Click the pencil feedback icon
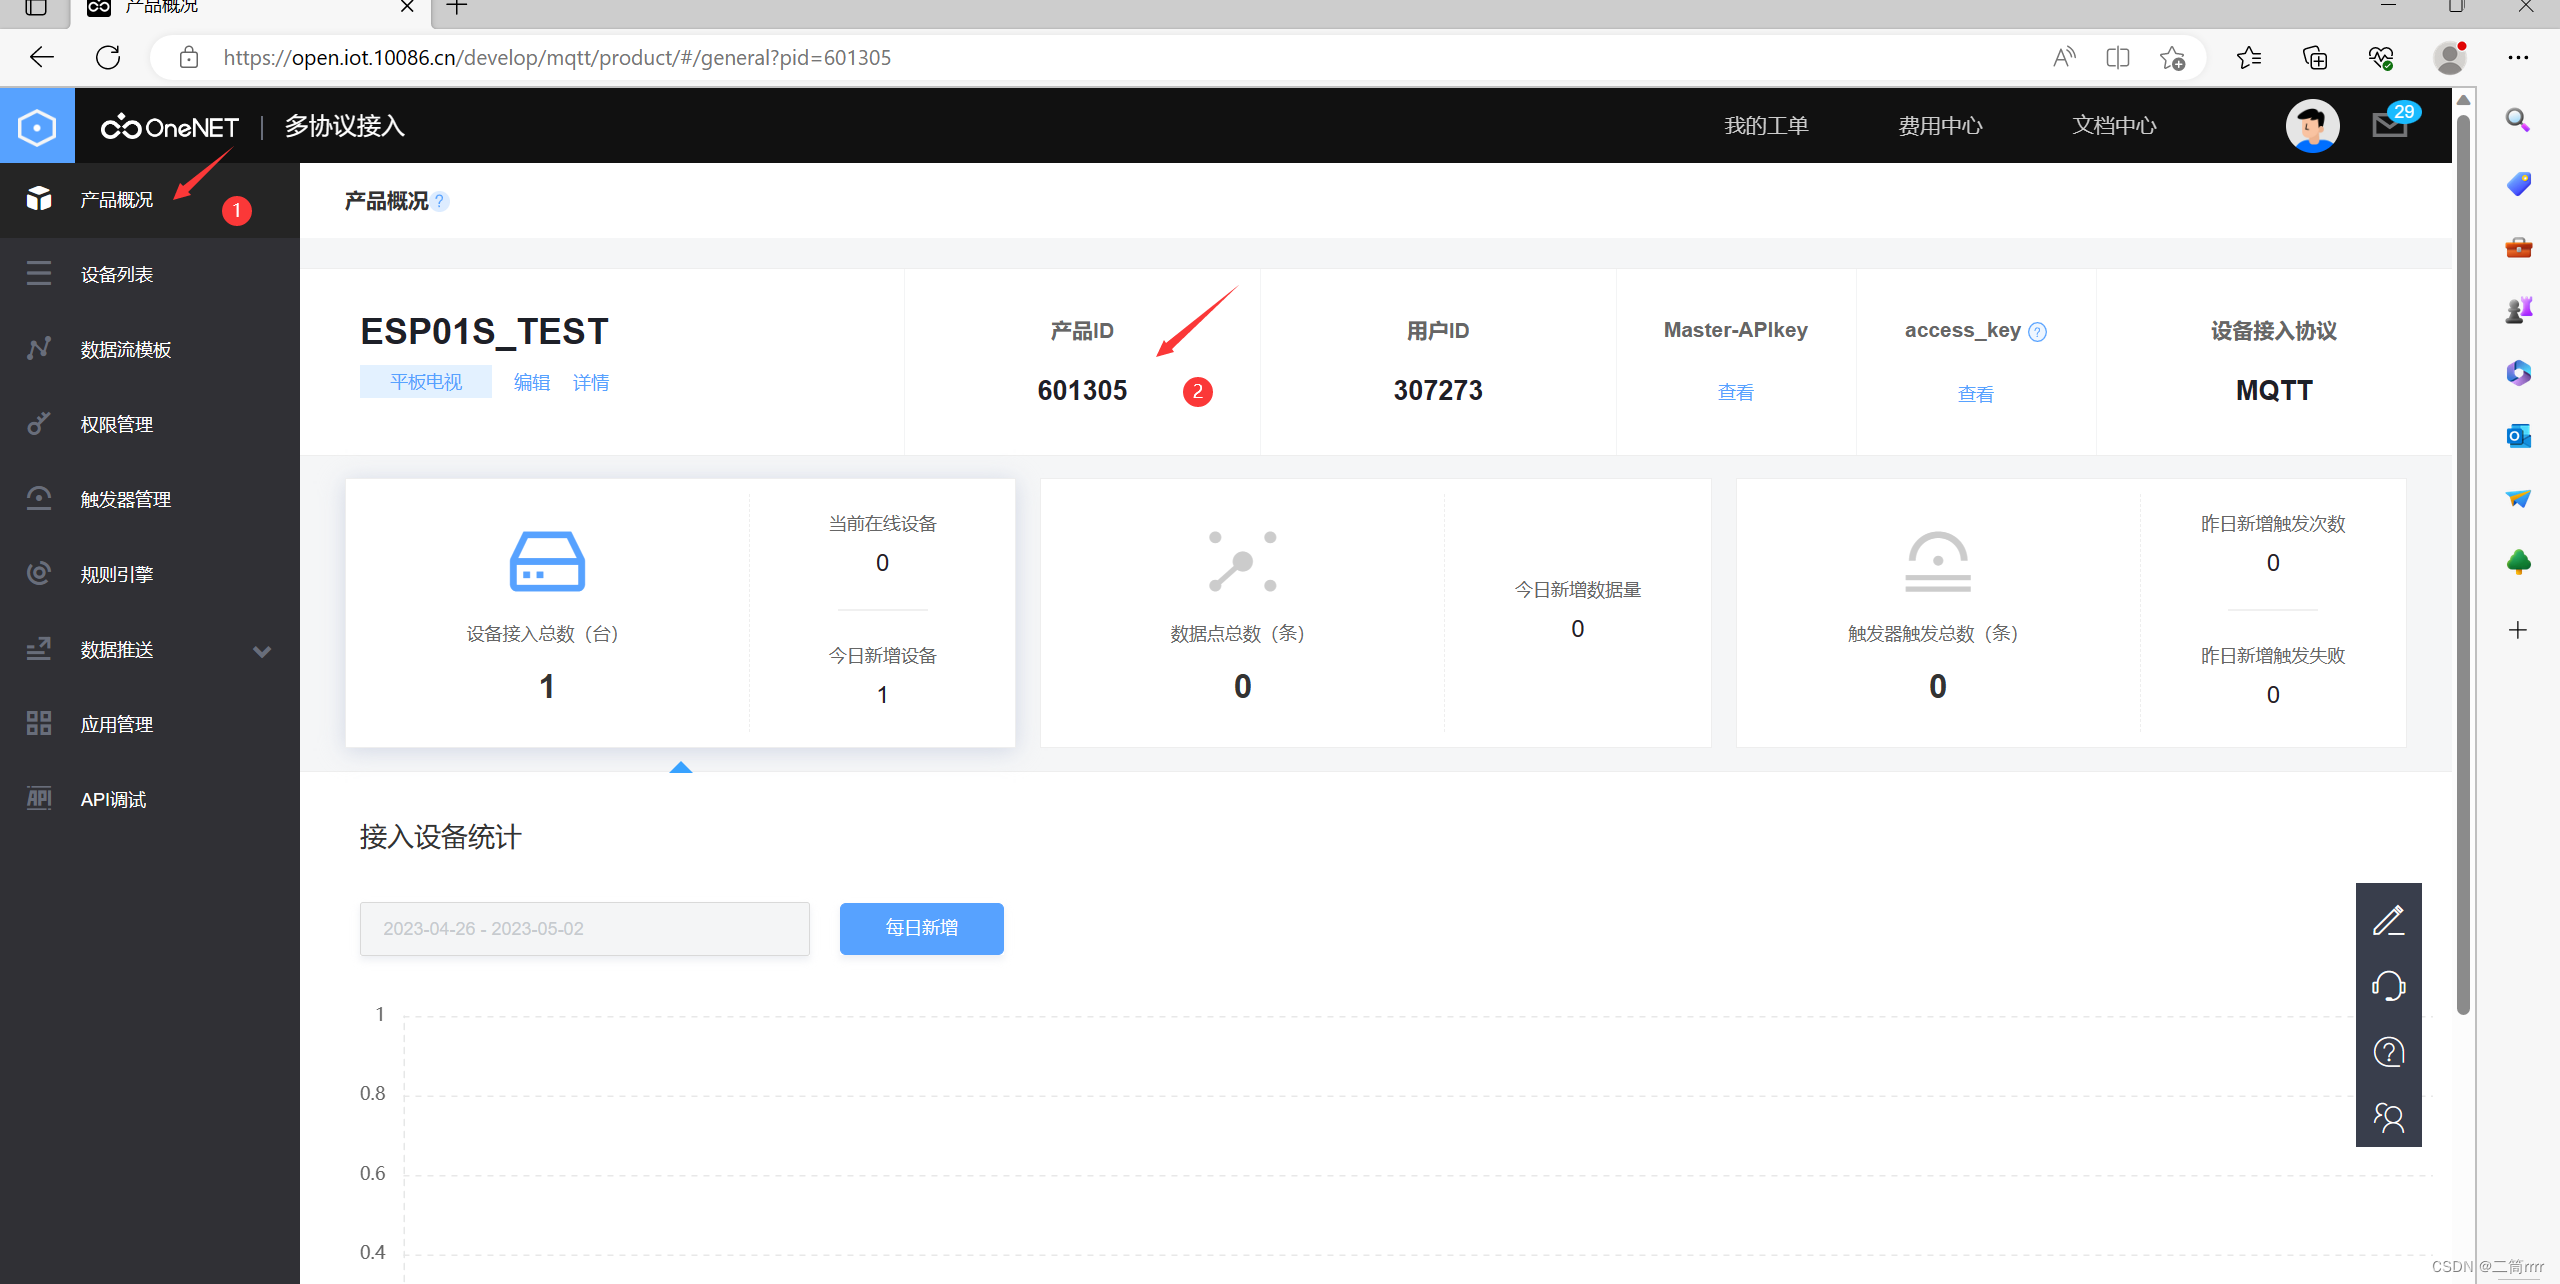 click(x=2388, y=920)
